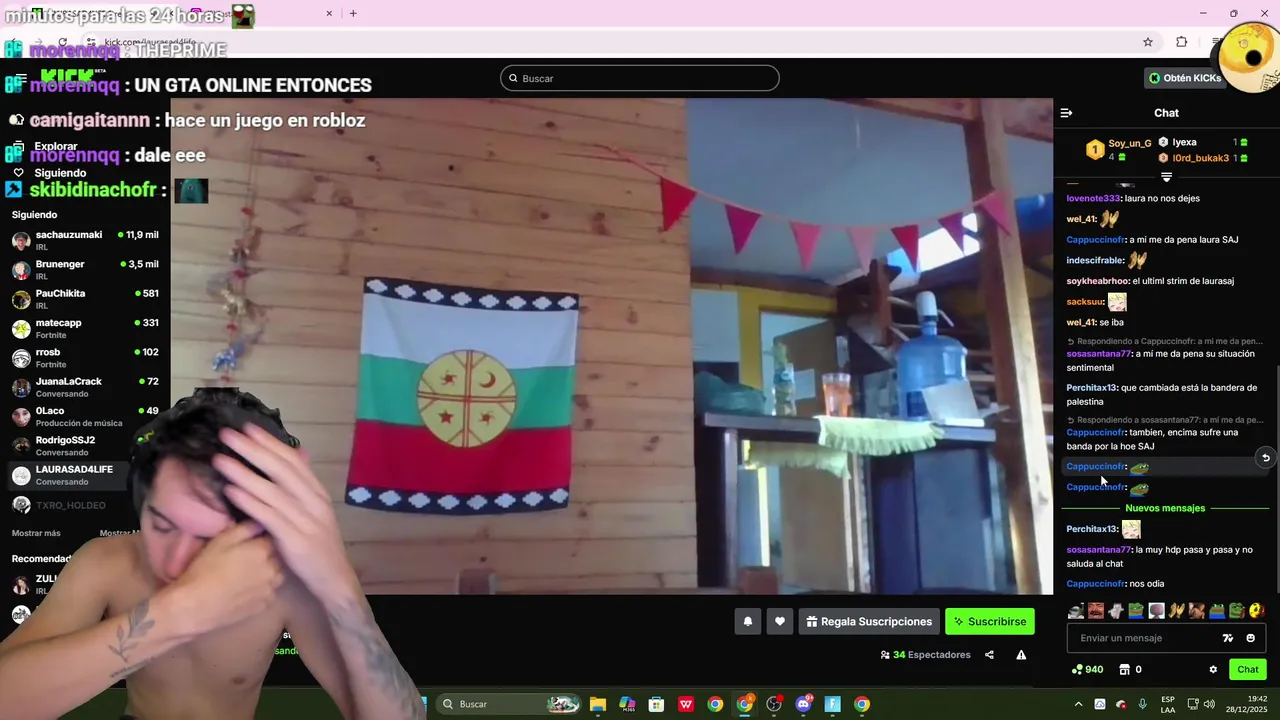Click the ESP LAA language indicator

point(1168,704)
